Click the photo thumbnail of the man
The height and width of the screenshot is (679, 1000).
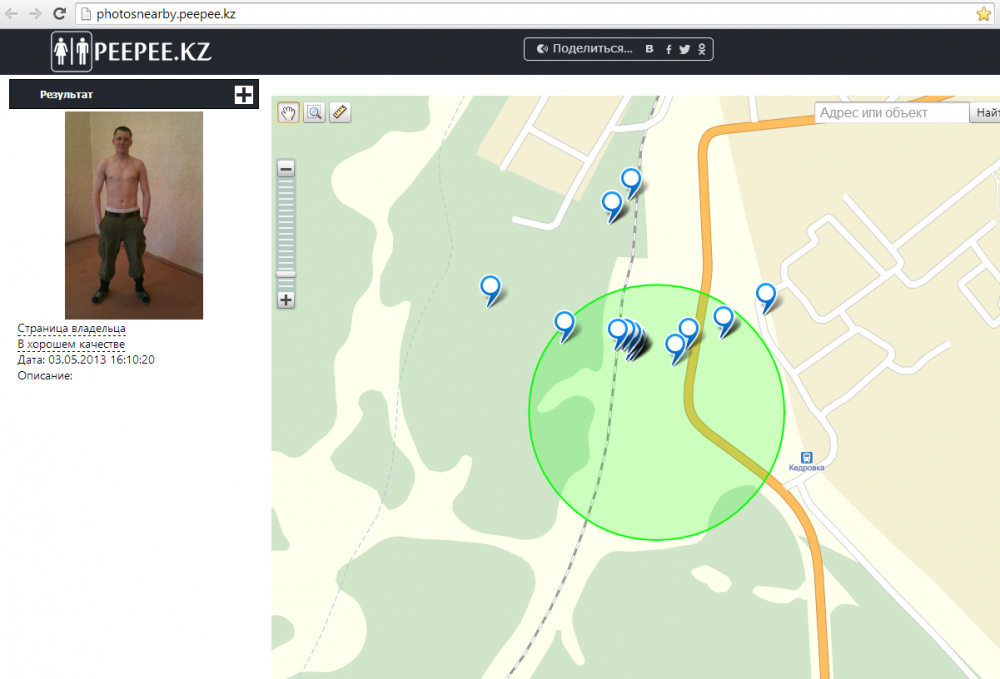pos(134,215)
